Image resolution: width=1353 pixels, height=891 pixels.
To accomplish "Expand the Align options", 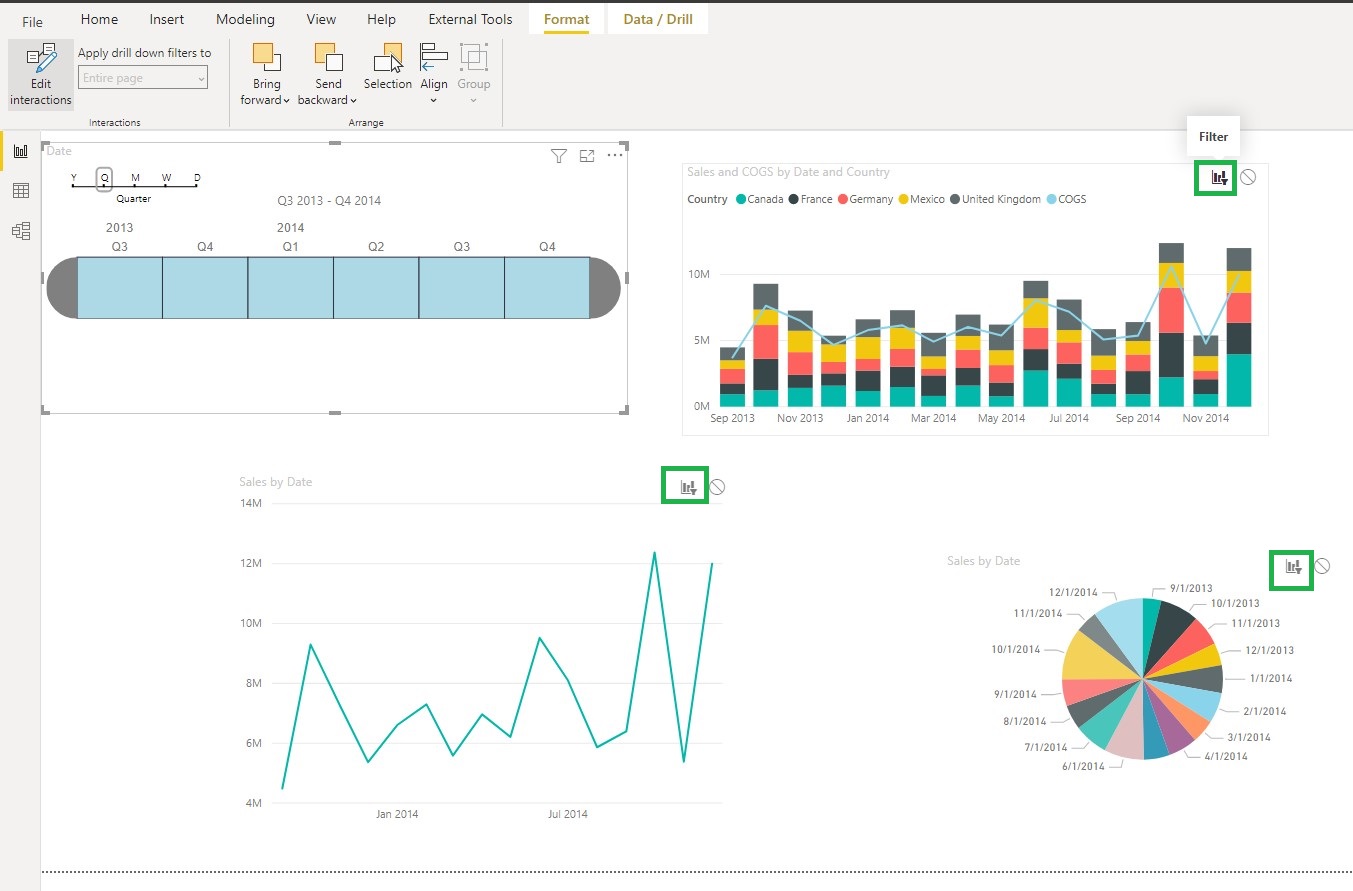I will point(434,75).
